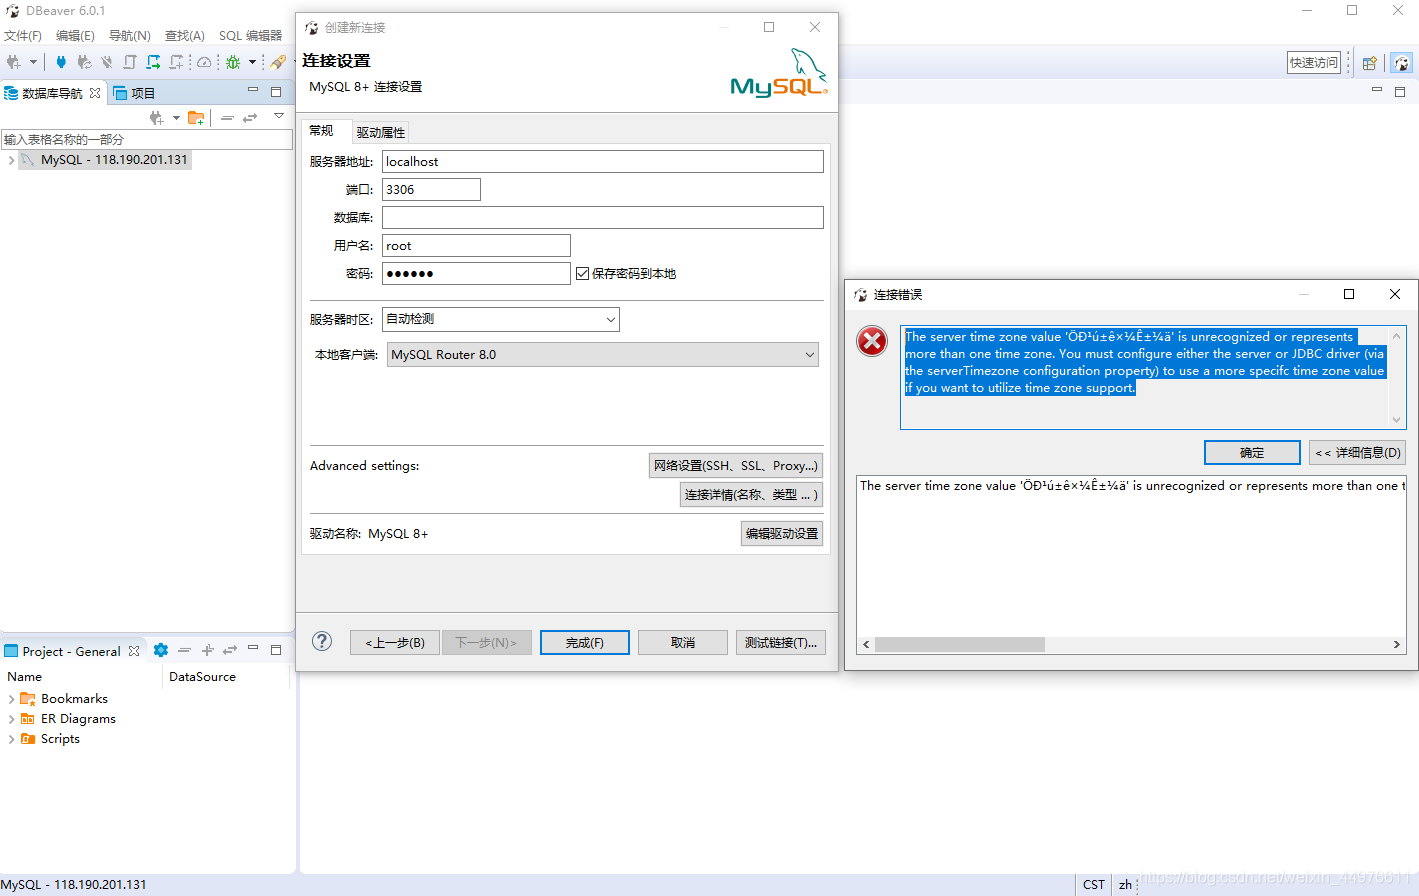Open the navigator view menu triangle
Viewport: 1419px width, 896px height.
279,116
